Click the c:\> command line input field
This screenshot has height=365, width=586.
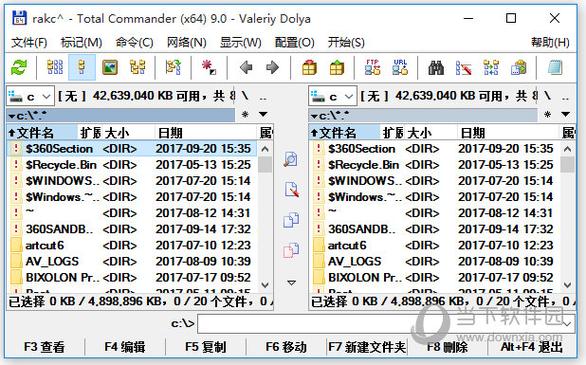click(386, 324)
